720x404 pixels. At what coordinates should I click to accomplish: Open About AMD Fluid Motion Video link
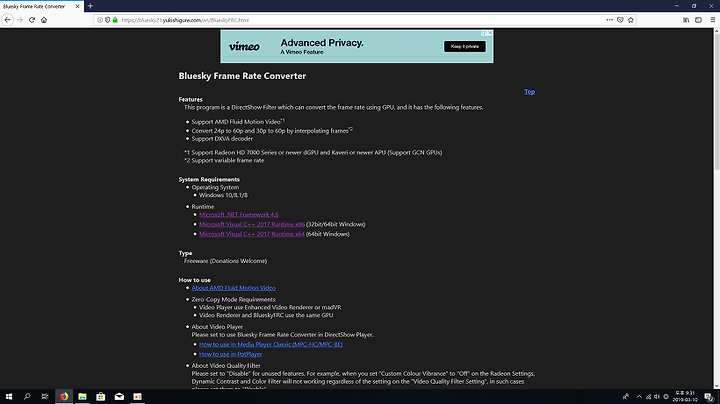pyautogui.click(x=233, y=288)
